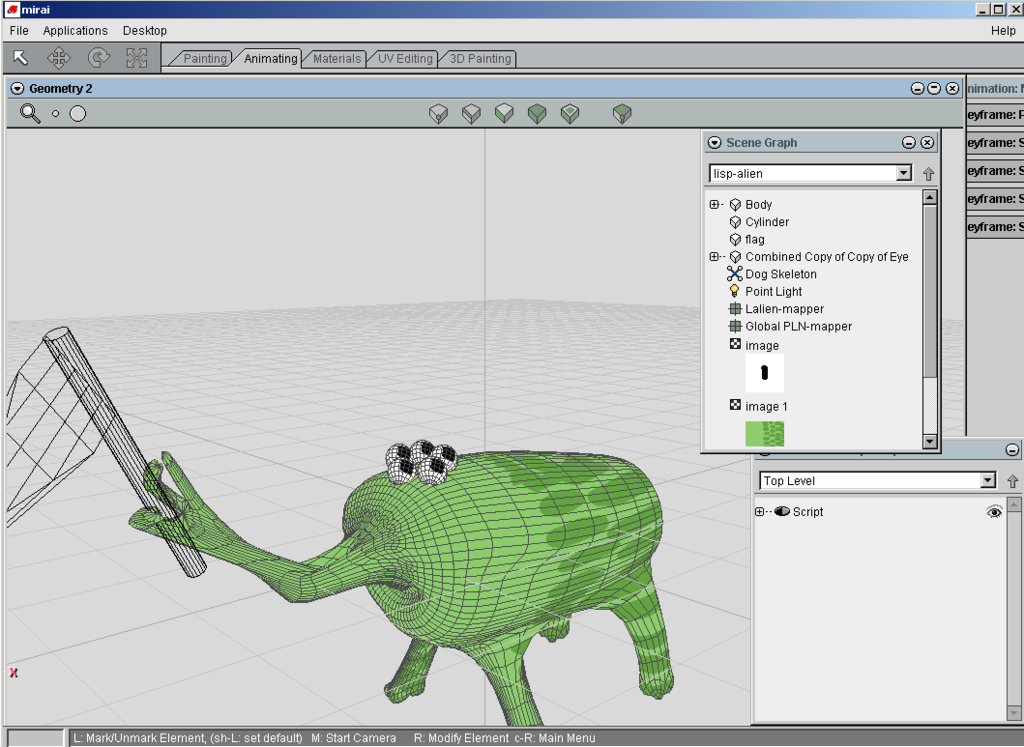Select the Body tree item
The height and width of the screenshot is (747, 1024).
point(758,204)
